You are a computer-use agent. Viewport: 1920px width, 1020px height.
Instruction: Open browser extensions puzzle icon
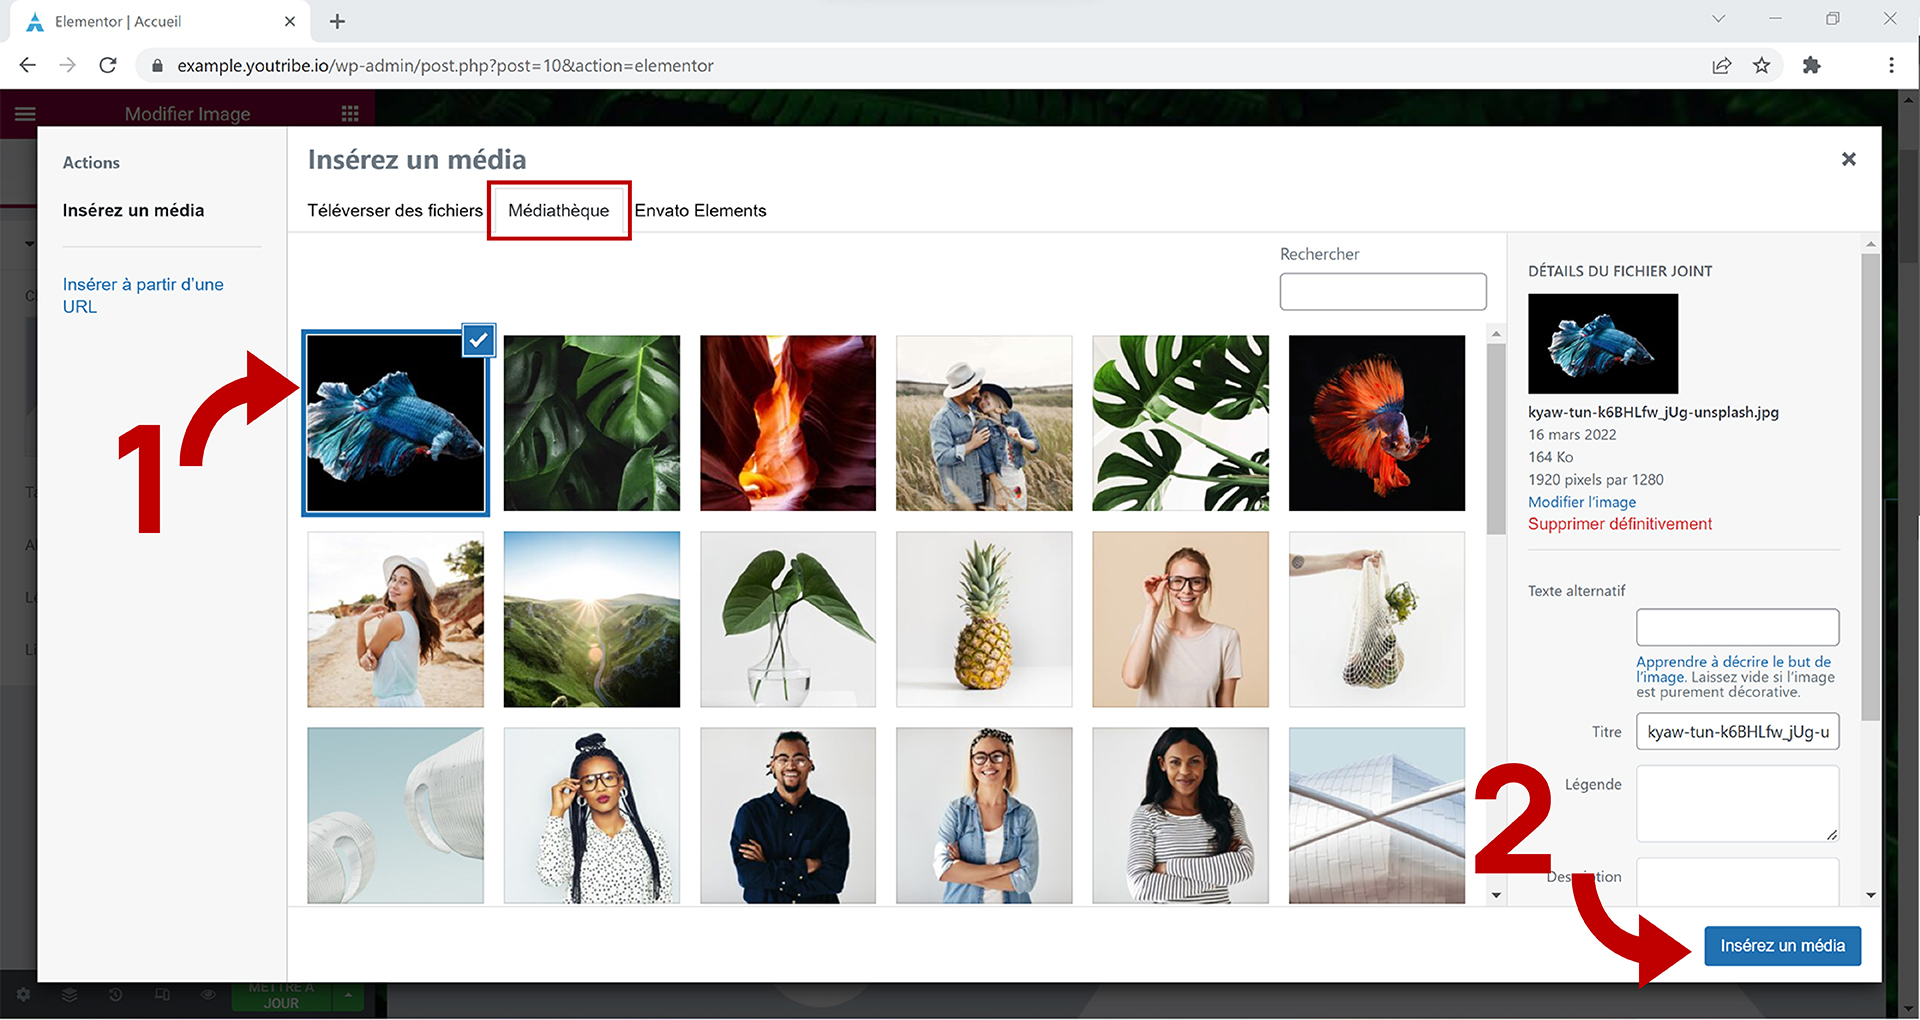[x=1811, y=66]
